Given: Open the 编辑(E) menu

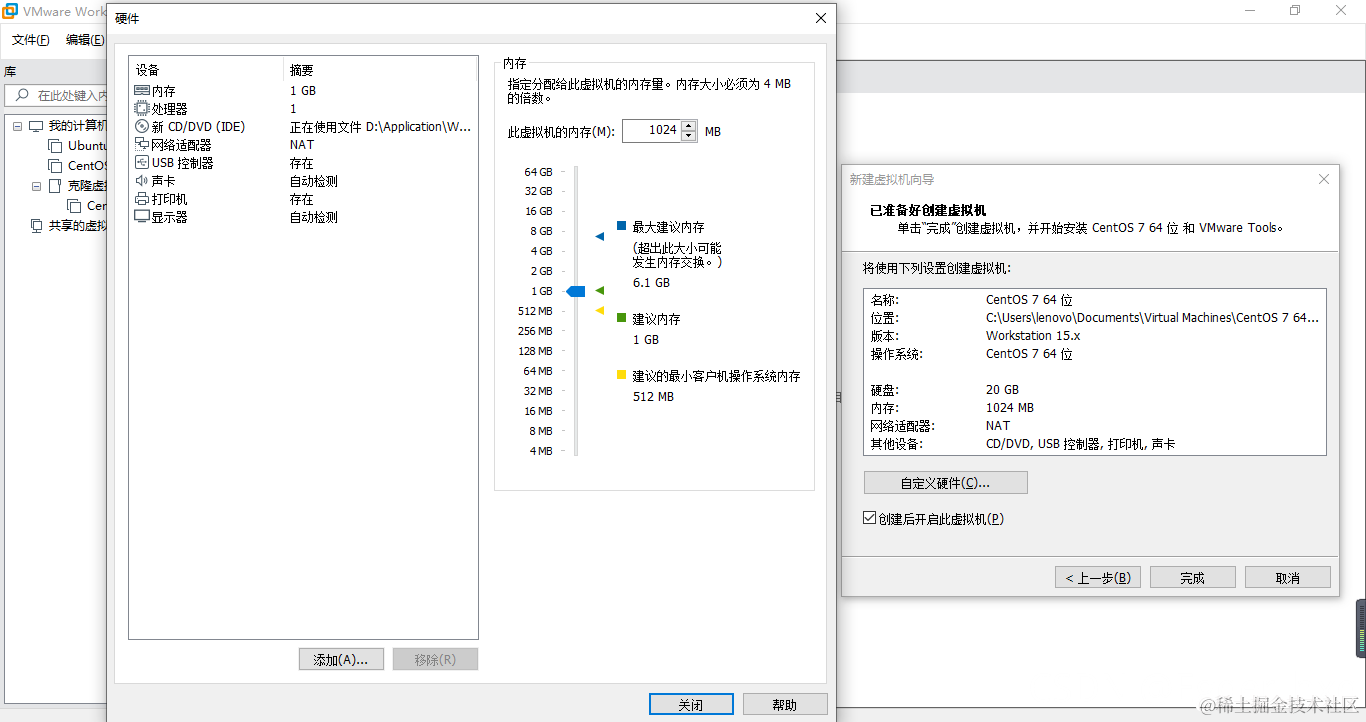Looking at the screenshot, I should coord(85,39).
